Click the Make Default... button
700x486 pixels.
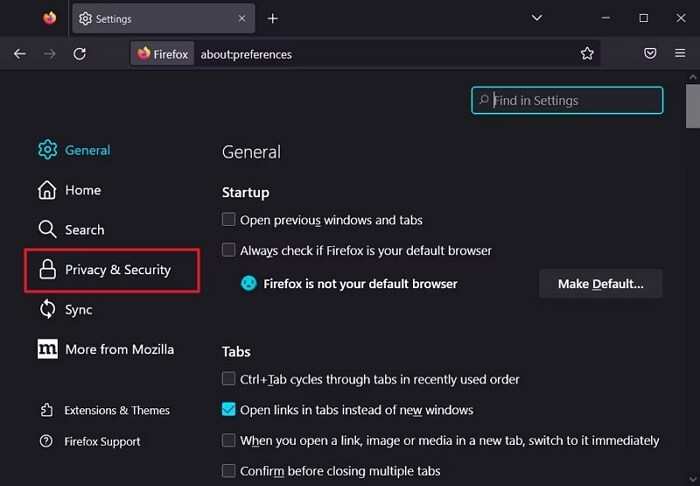600,283
